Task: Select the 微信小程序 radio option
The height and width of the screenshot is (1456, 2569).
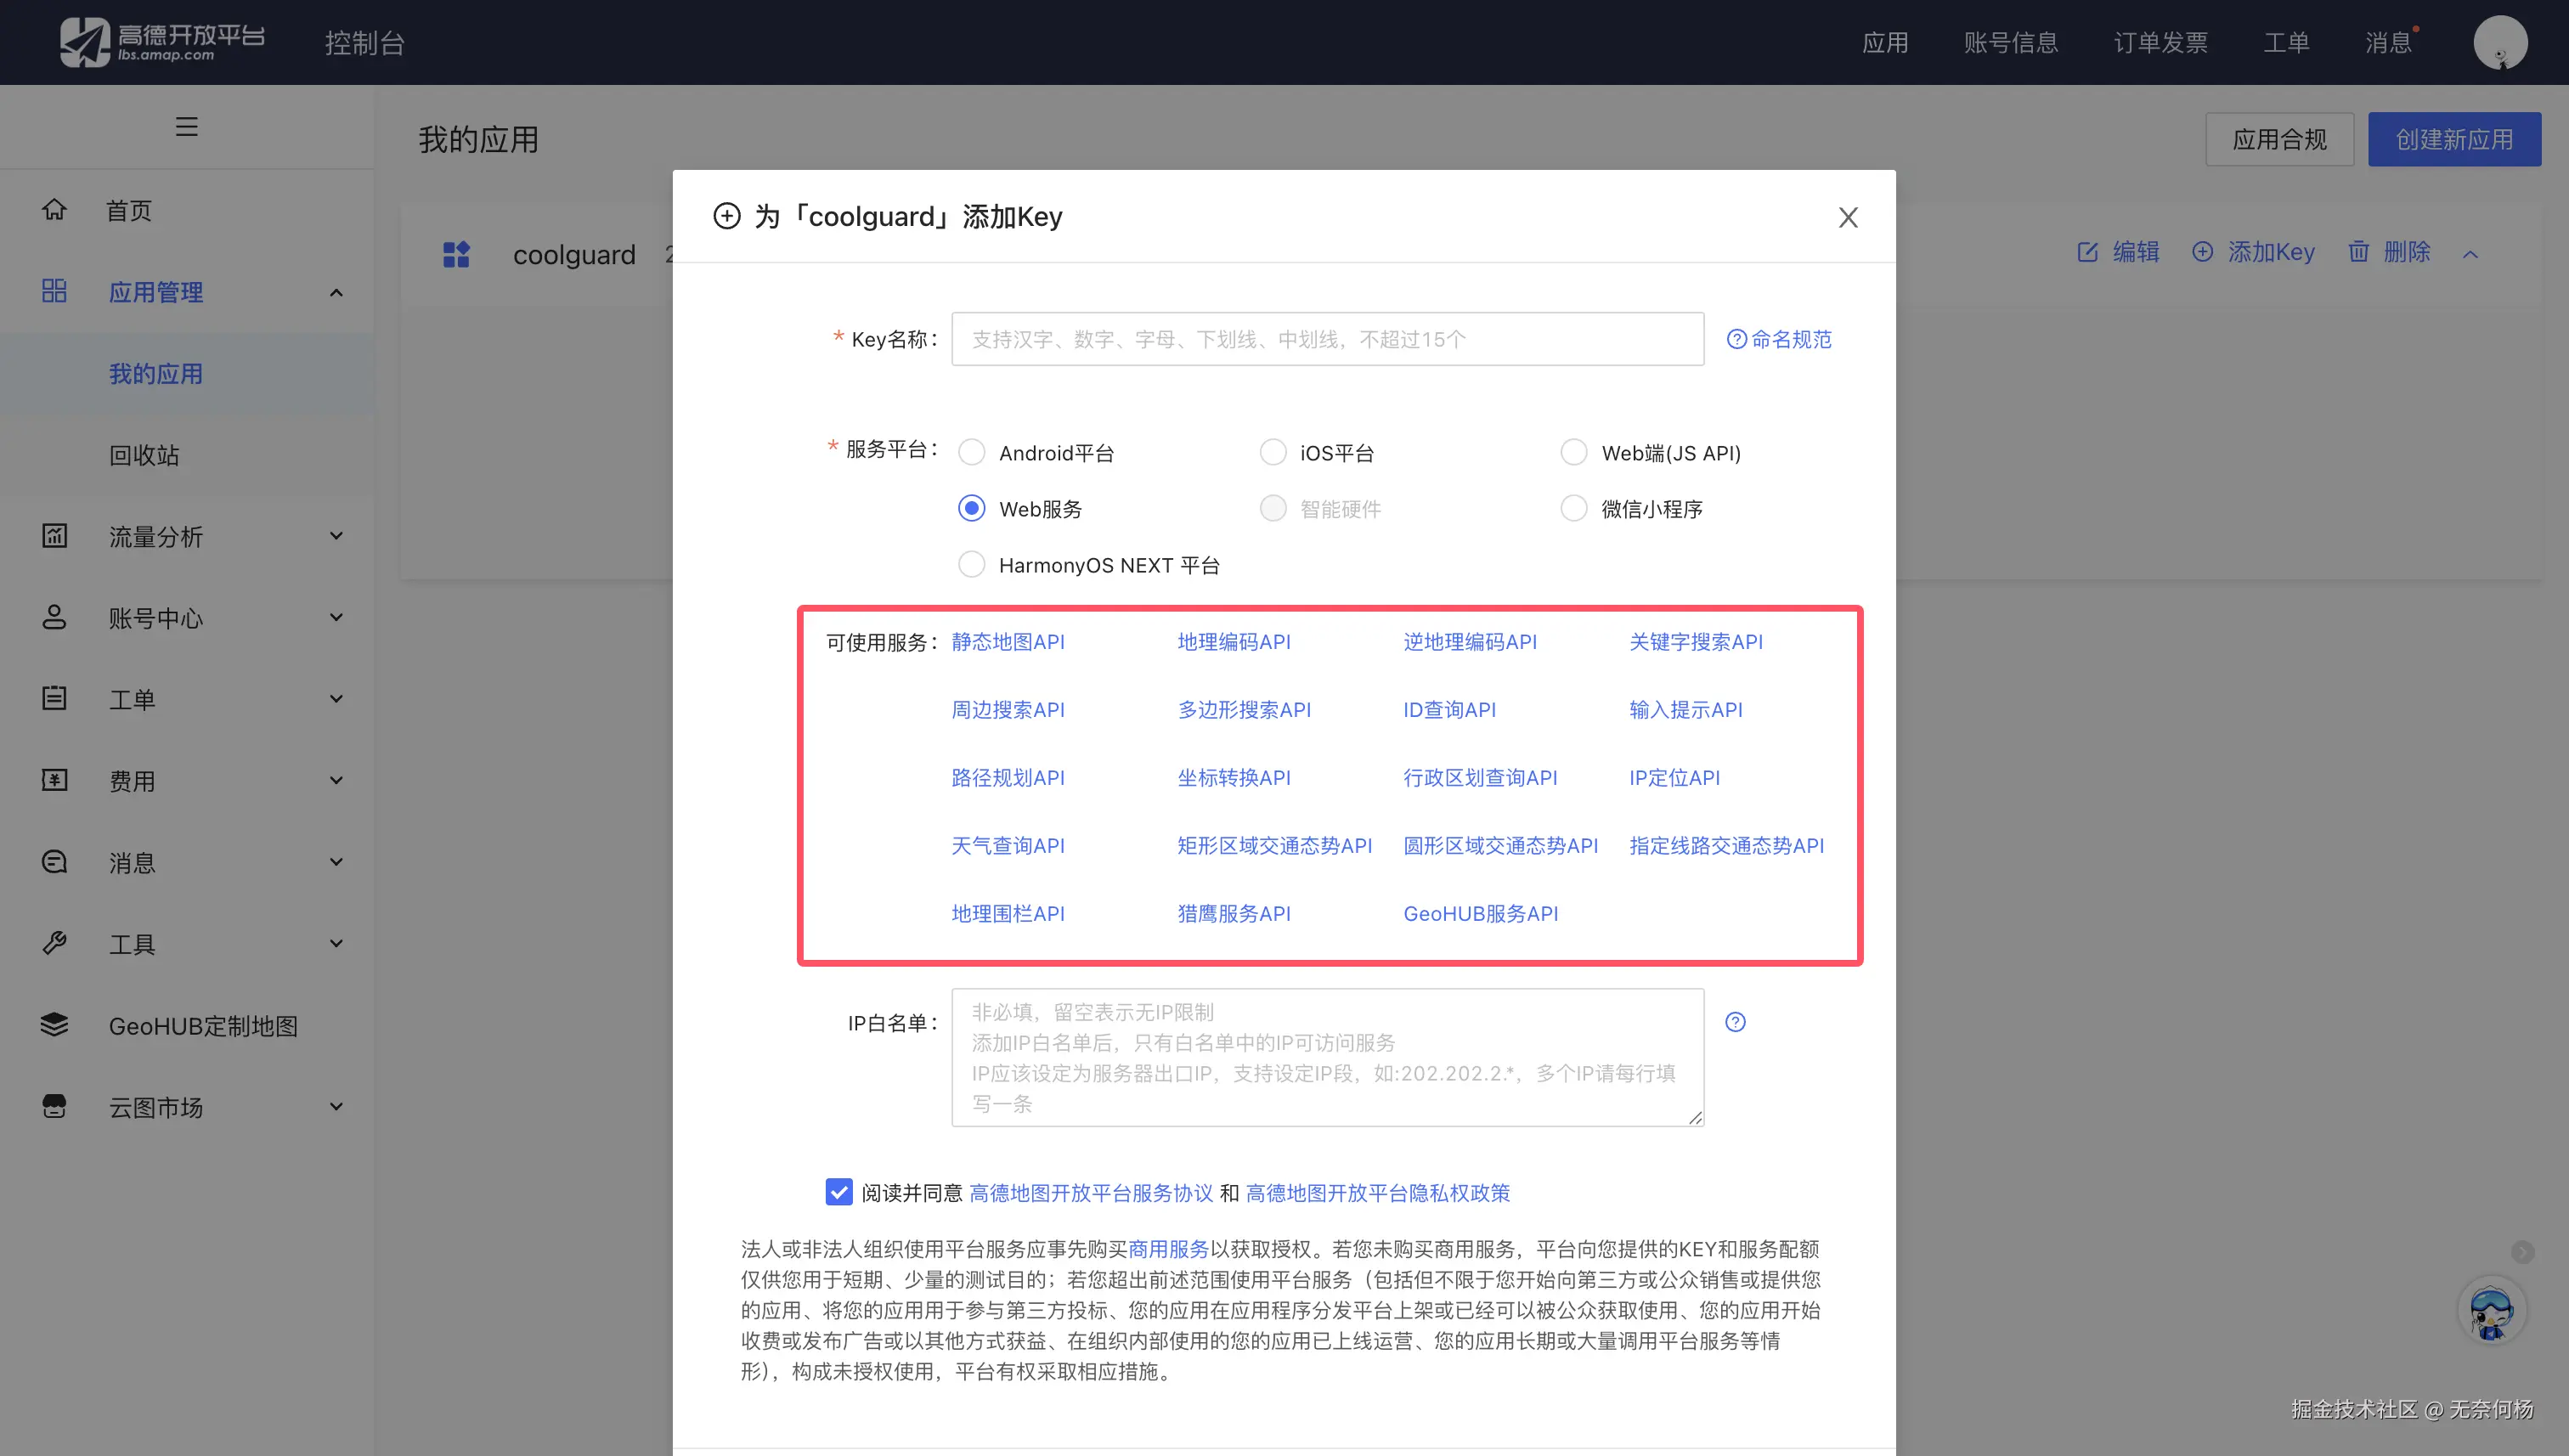Action: tap(1573, 508)
